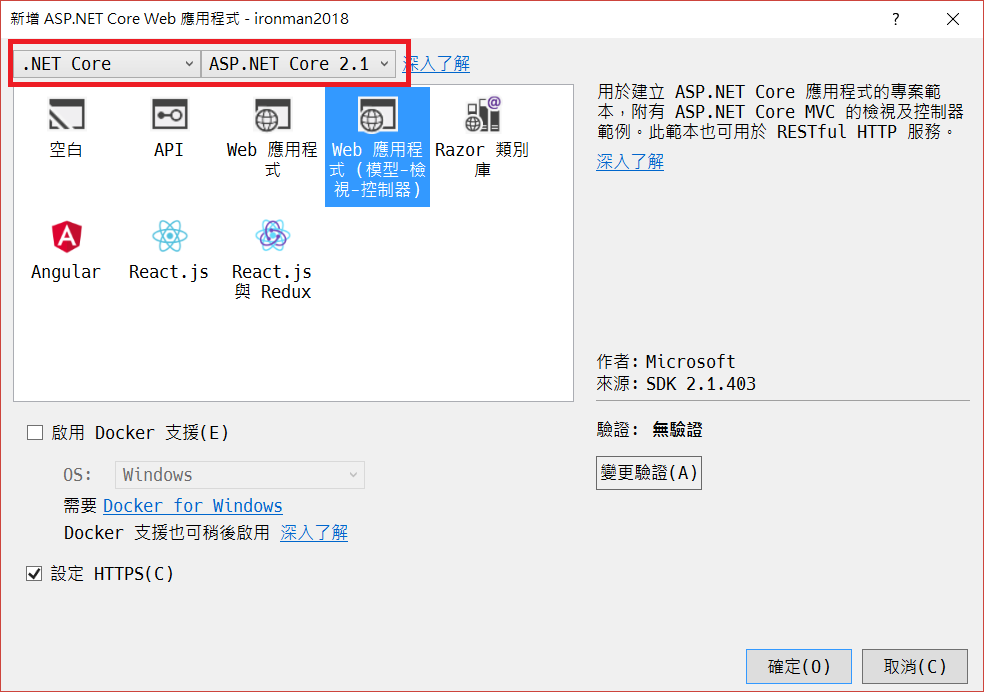Pick the React.js template

tap(169, 250)
